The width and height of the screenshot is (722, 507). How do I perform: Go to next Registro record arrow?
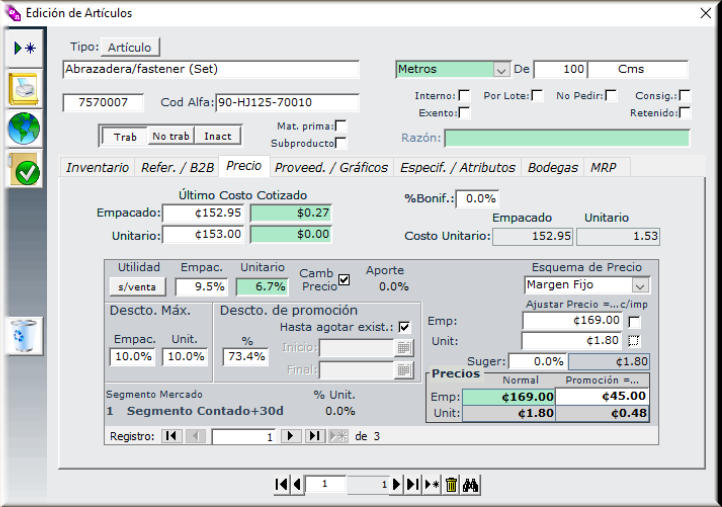(x=291, y=436)
